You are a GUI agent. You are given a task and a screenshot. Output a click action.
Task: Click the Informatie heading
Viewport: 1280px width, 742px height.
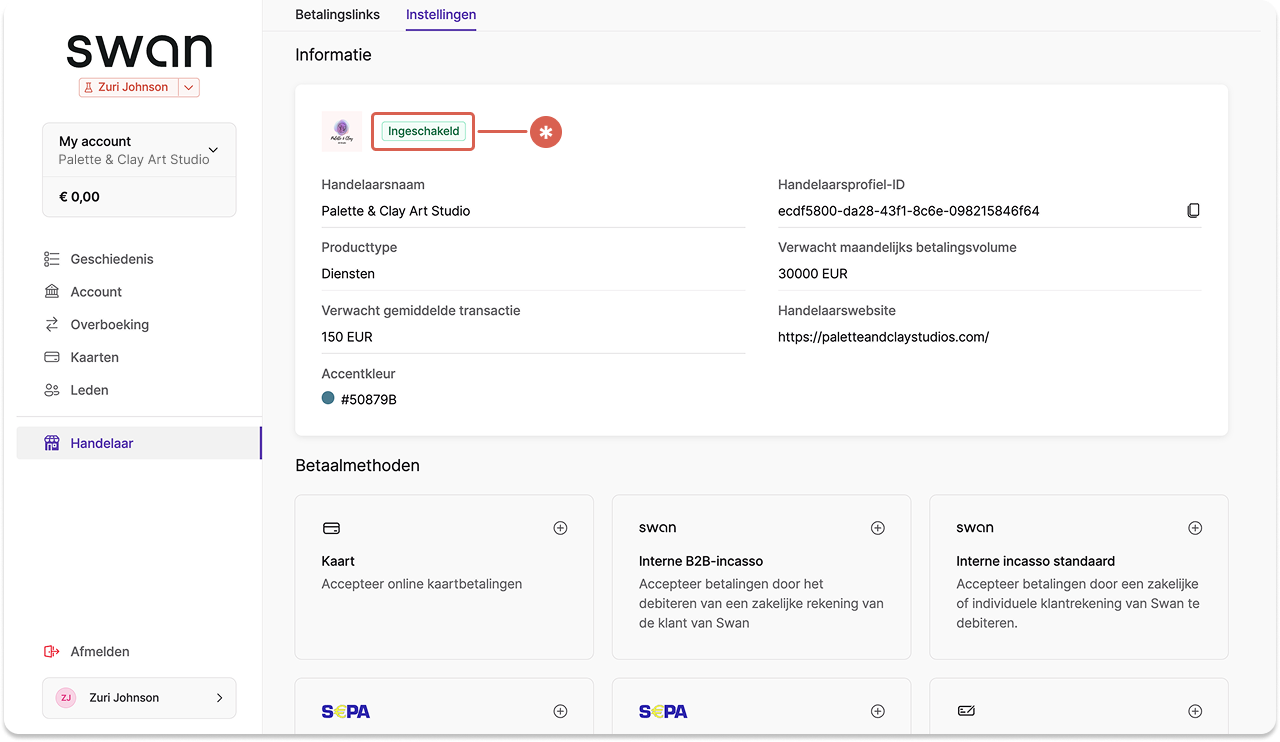334,55
